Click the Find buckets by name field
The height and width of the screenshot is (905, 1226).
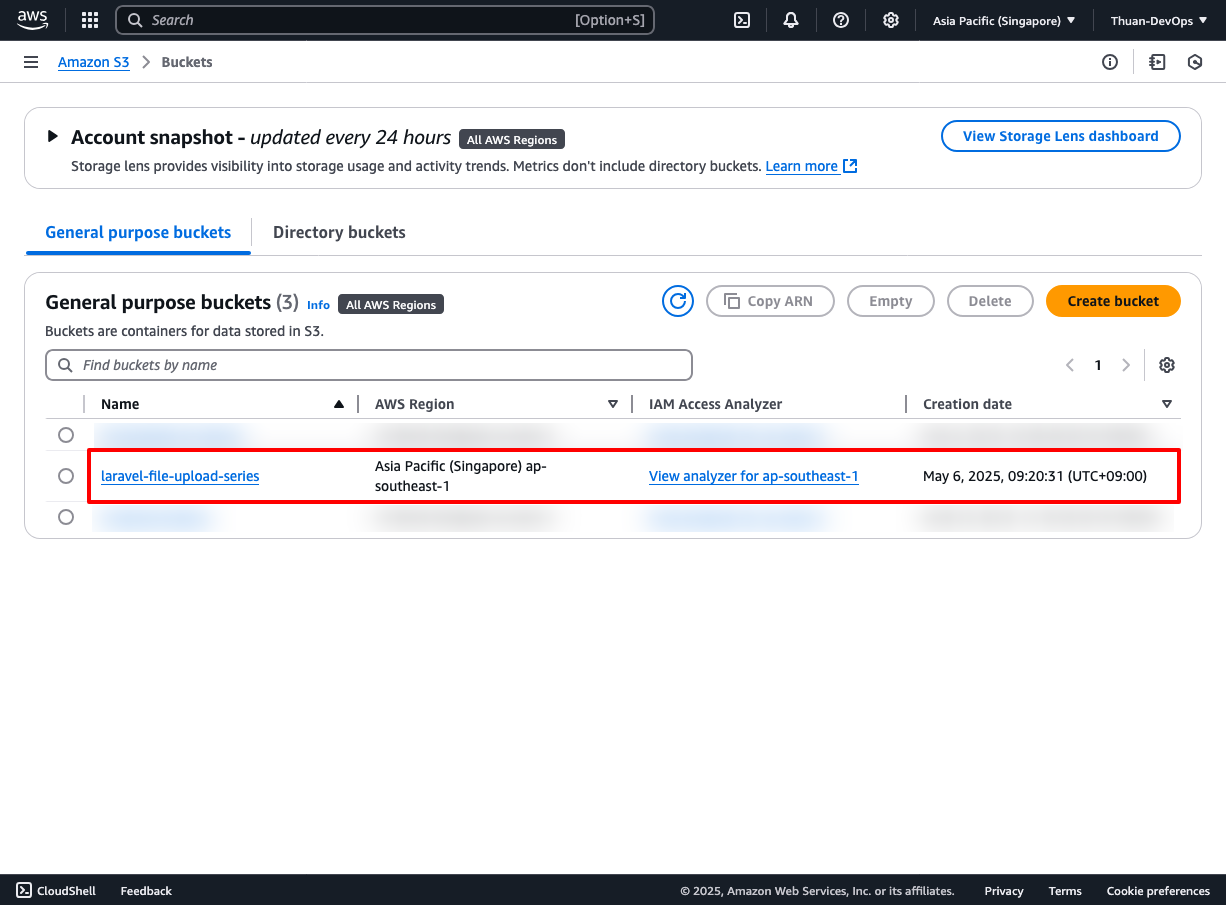(x=369, y=365)
